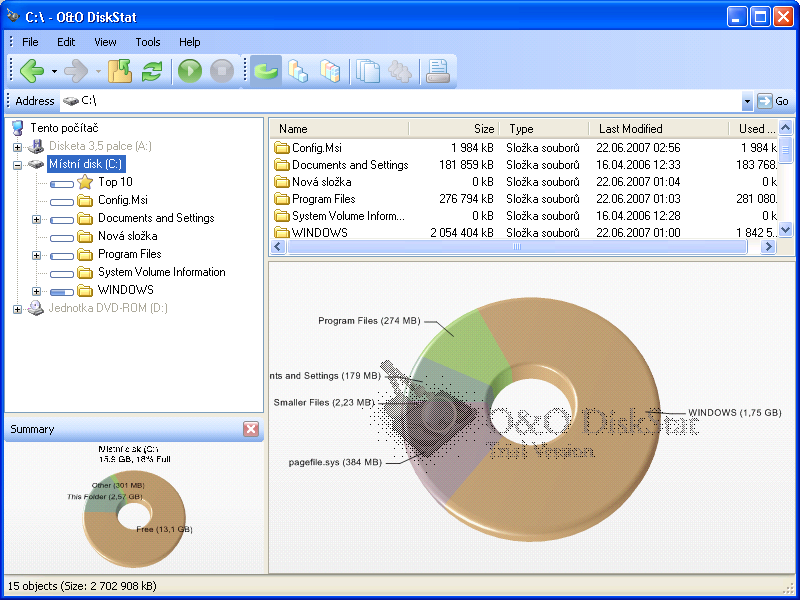Screen dimensions: 800x600
Task: Open the Back history dropdown arrow
Action: pos(54,71)
